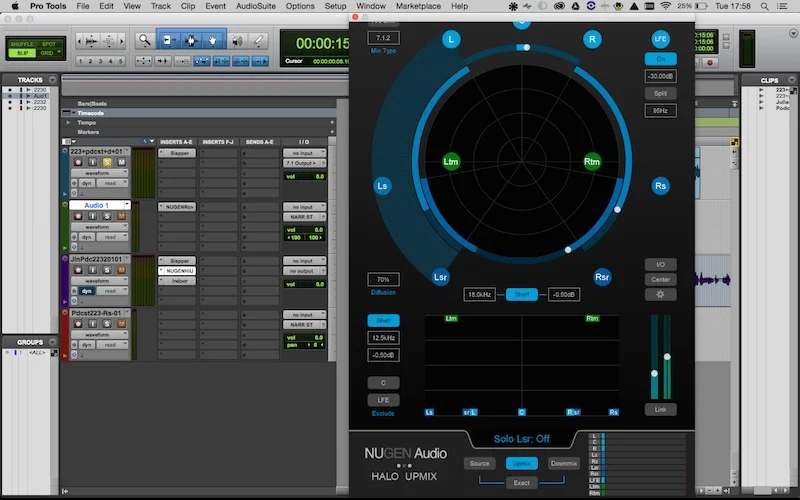Click zoom preset 1 button
800x500 pixels.
click(x=80, y=61)
